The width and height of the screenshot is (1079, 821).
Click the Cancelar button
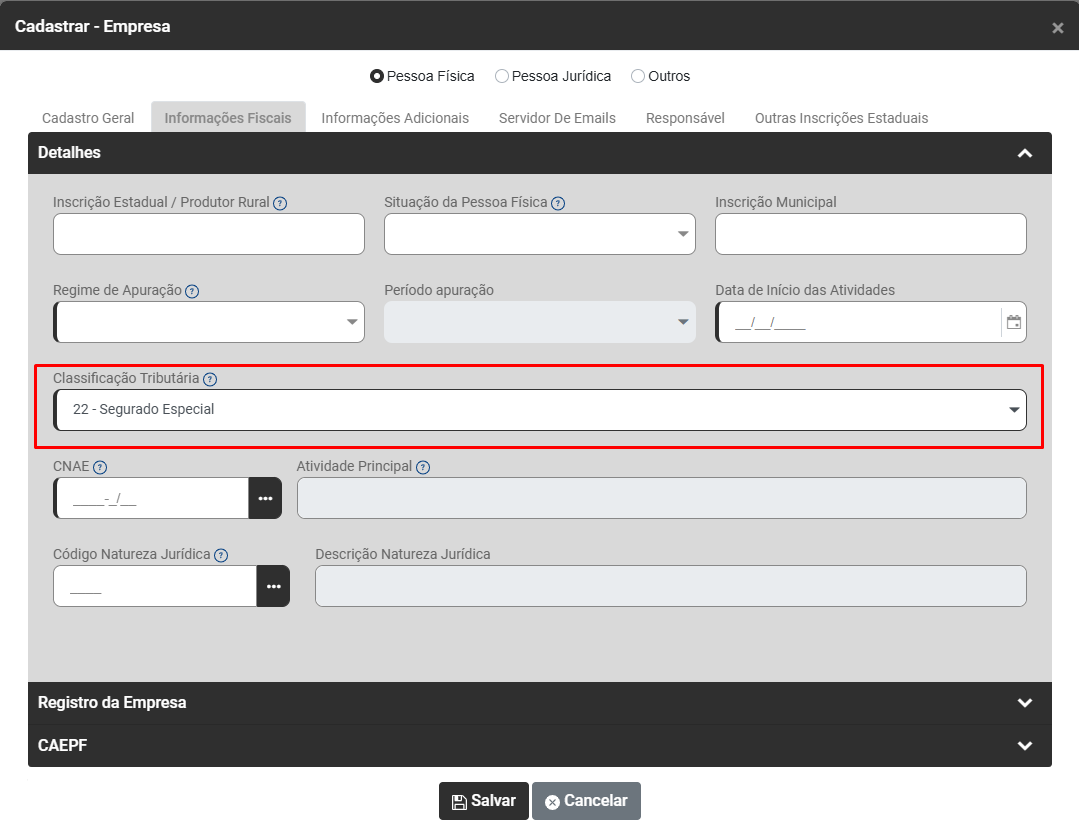tap(586, 801)
